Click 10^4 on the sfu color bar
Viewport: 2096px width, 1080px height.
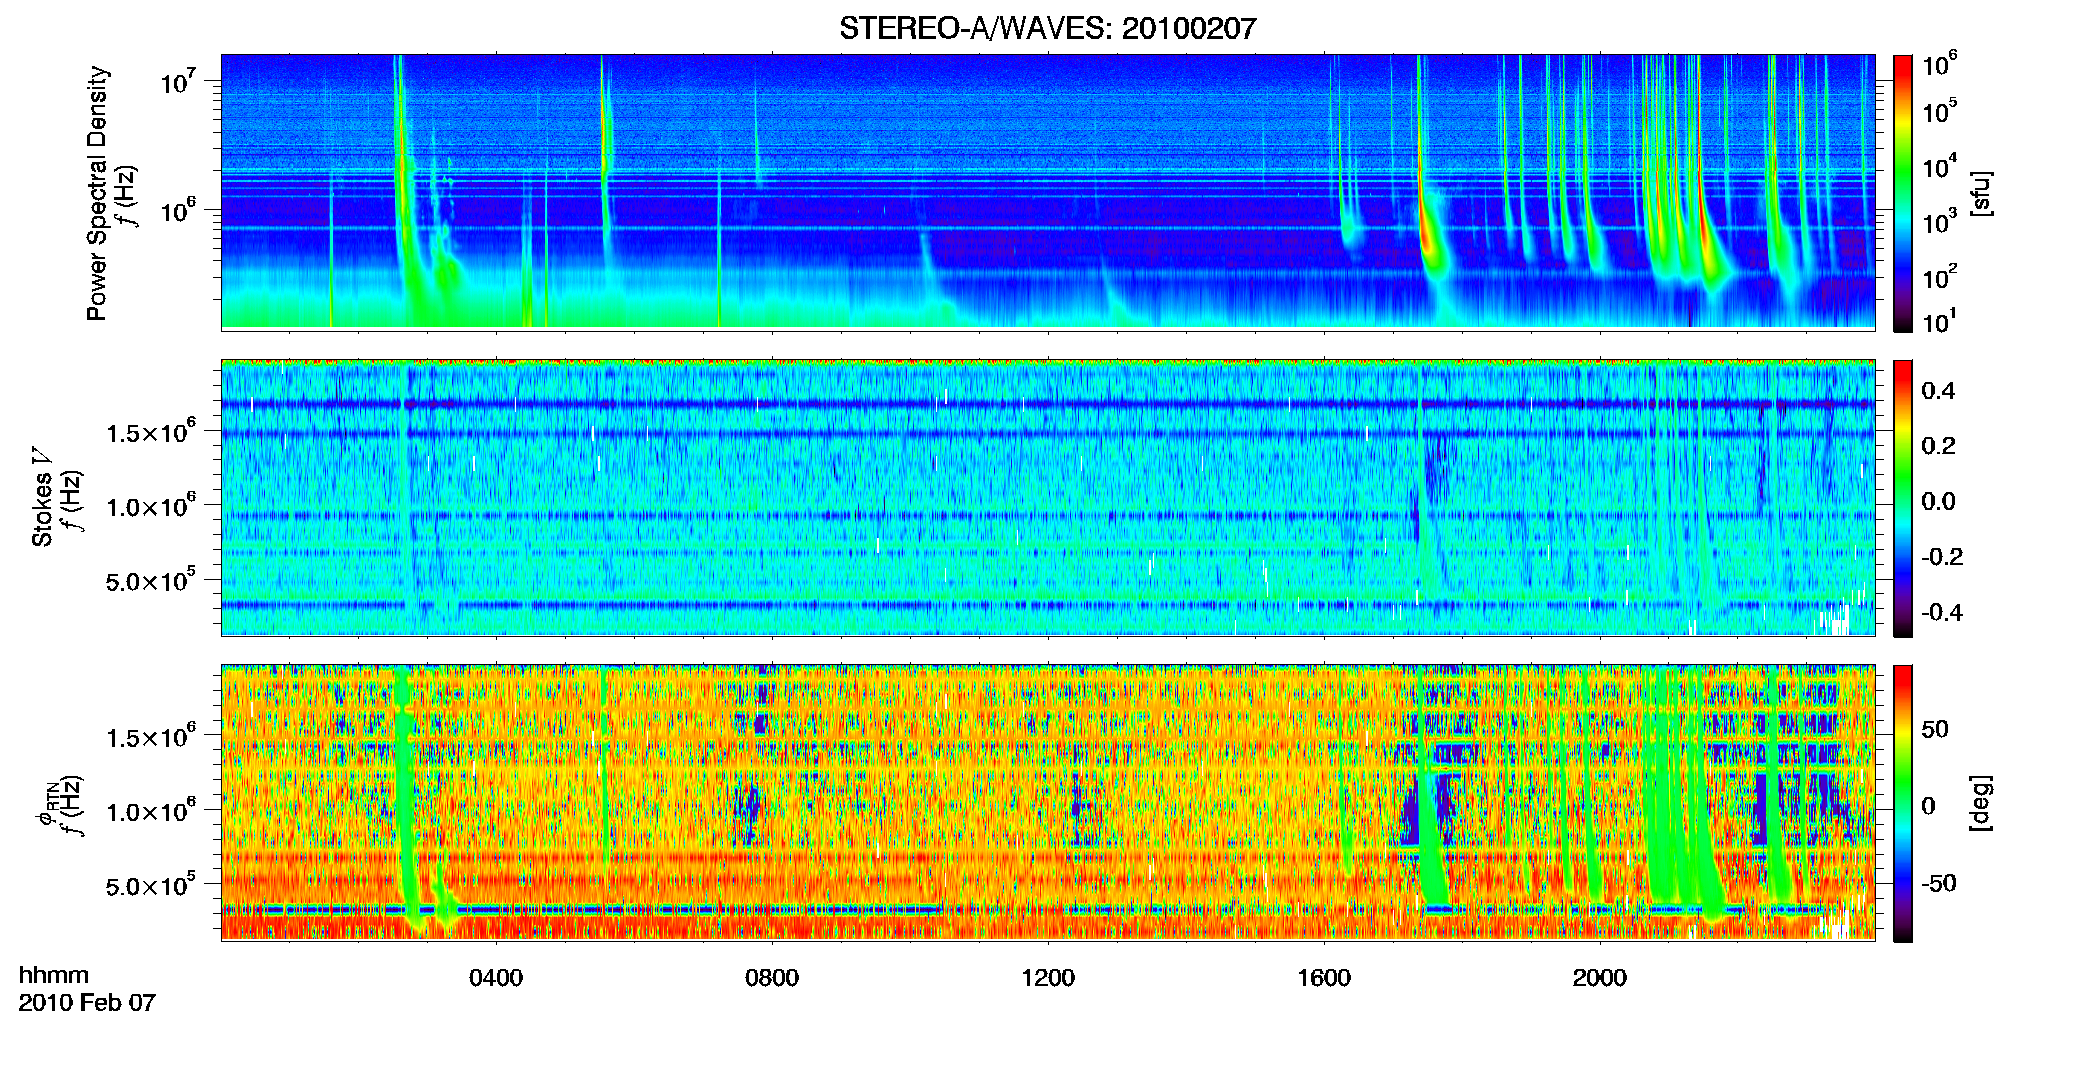(x=1940, y=167)
